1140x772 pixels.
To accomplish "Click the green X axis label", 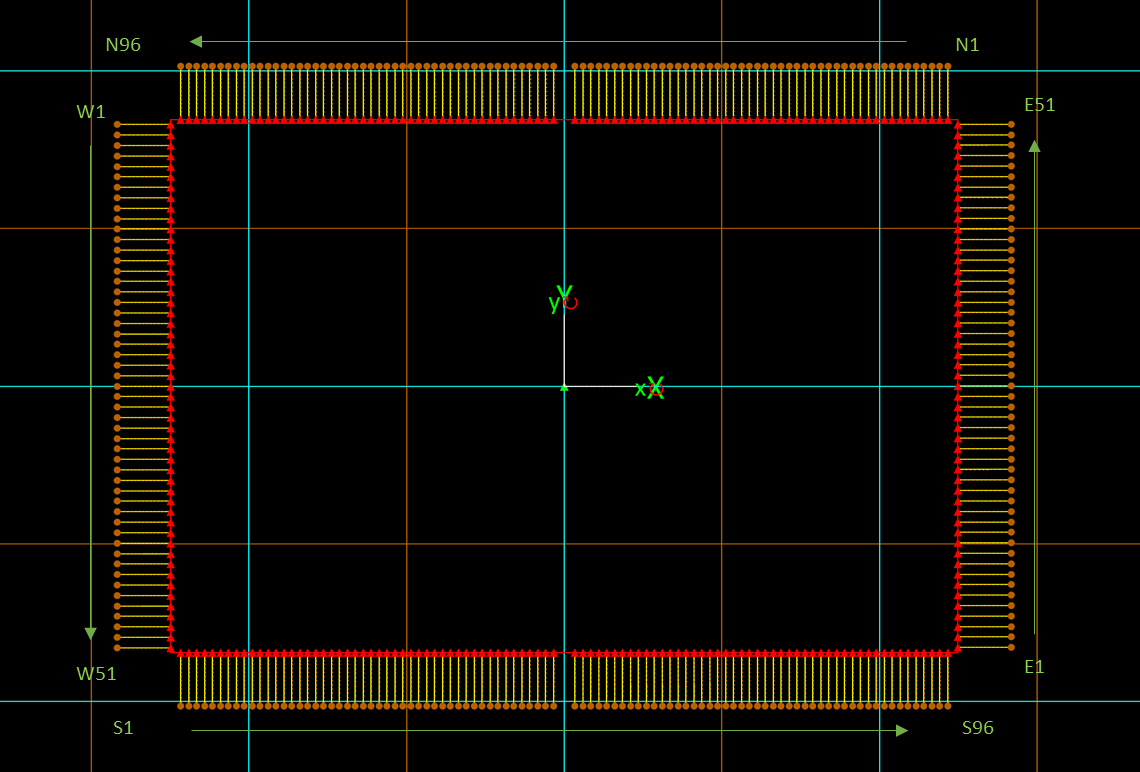I will pos(655,387).
